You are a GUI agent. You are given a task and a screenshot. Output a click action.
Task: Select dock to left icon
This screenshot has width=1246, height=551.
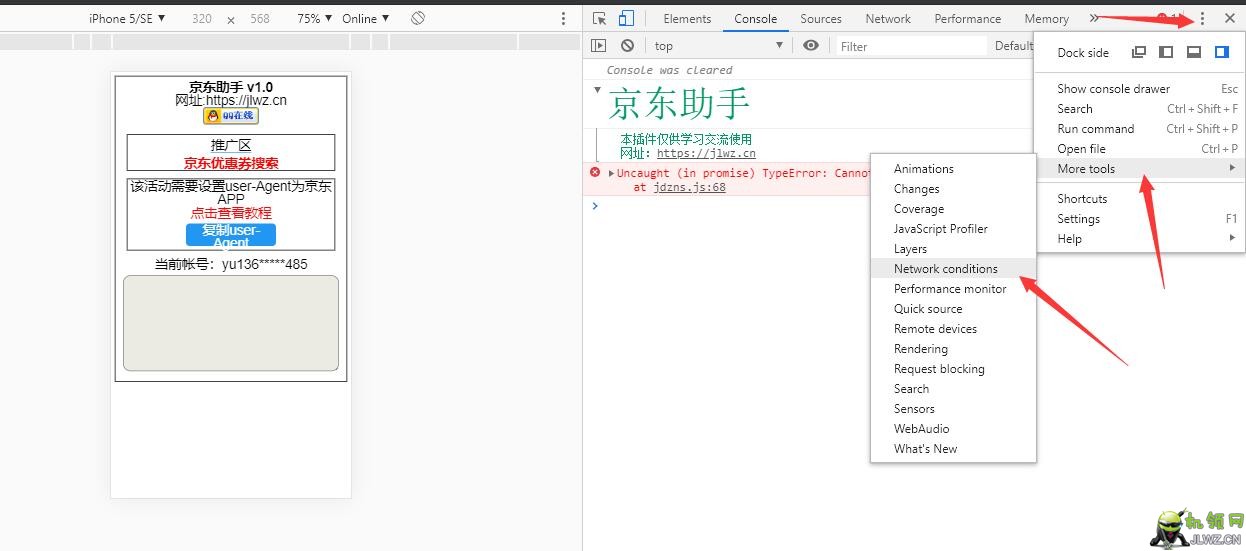(1166, 52)
